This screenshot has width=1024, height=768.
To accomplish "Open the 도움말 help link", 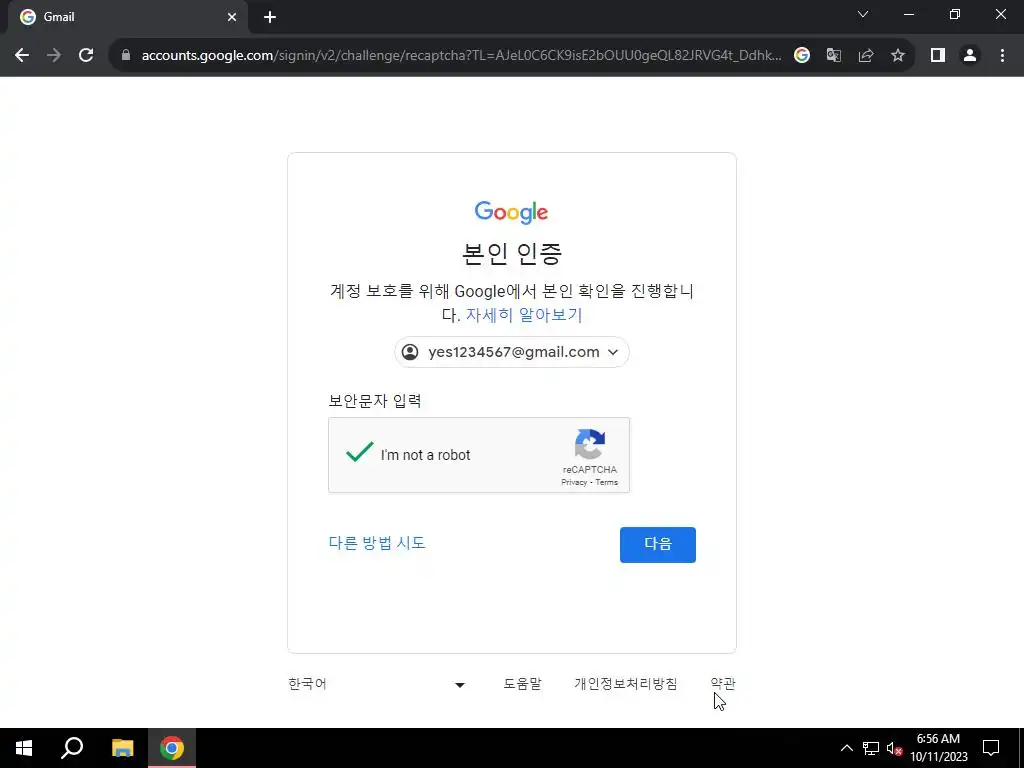I will tap(522, 684).
